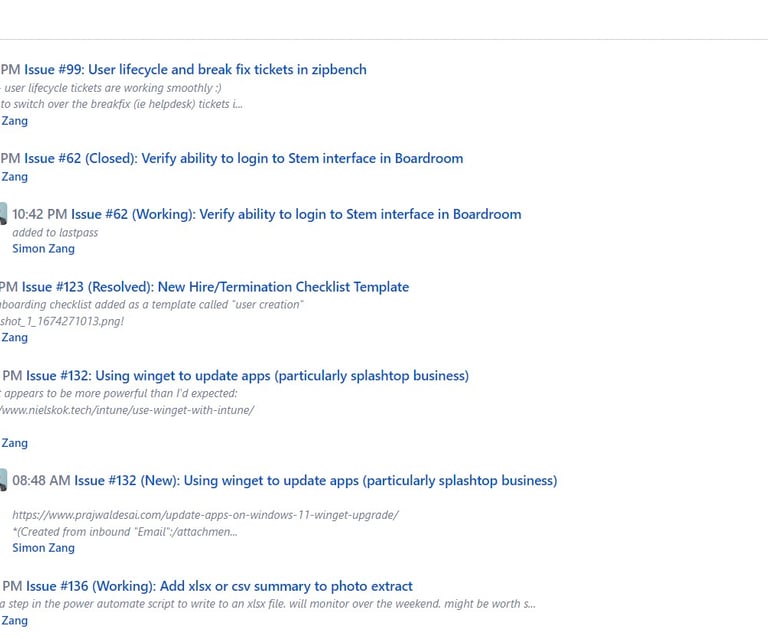The width and height of the screenshot is (768, 639).
Task: Open Issue #99 User lifecycle tickets link
Action: [195, 70]
